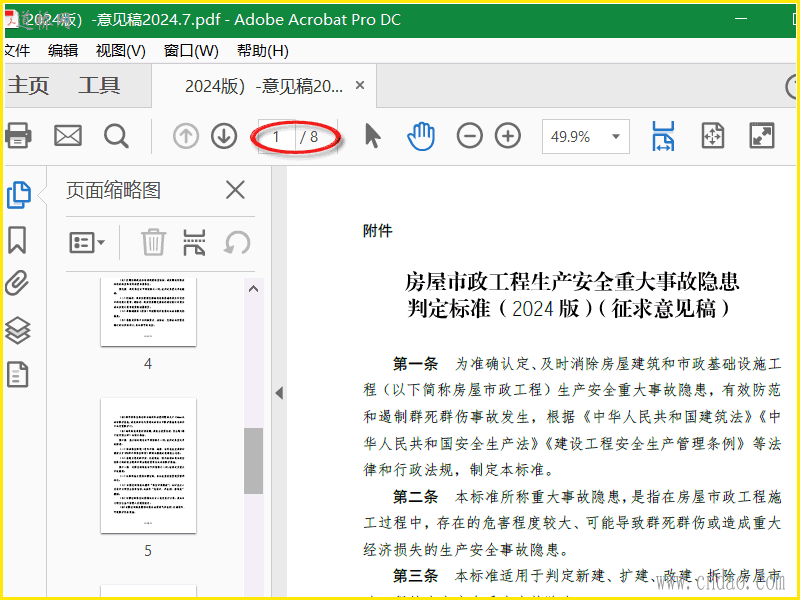Click the 第一条 article heading
Viewport: 800px width, 600px height.
coord(415,364)
